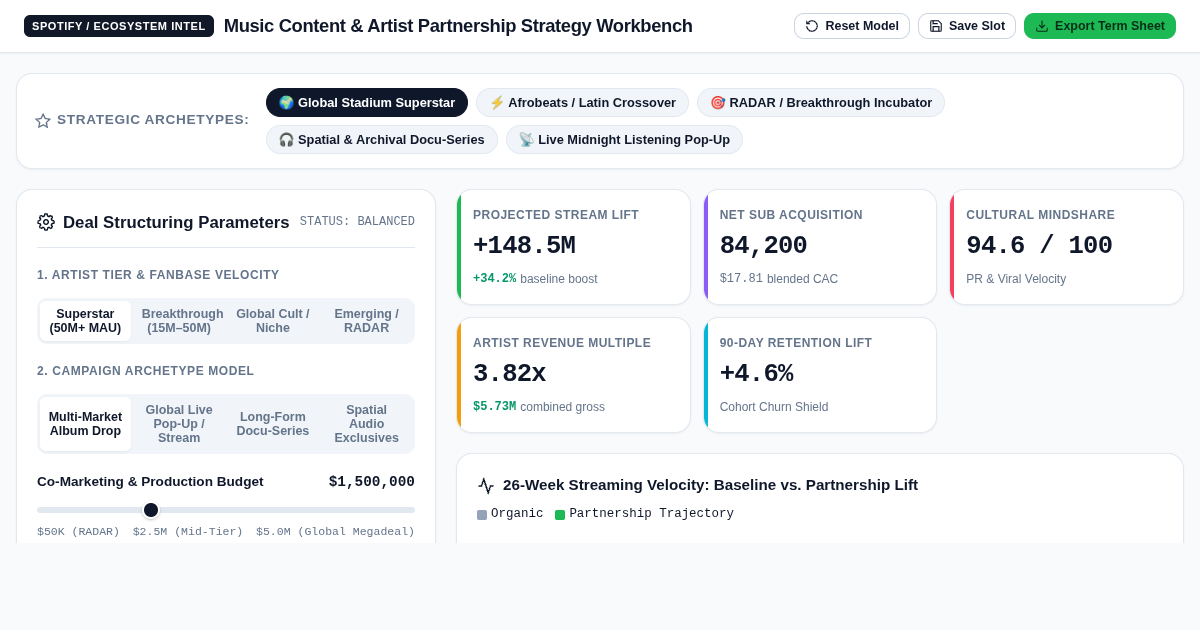Choose Global Live Pop-Up / Stream campaign

point(179,424)
